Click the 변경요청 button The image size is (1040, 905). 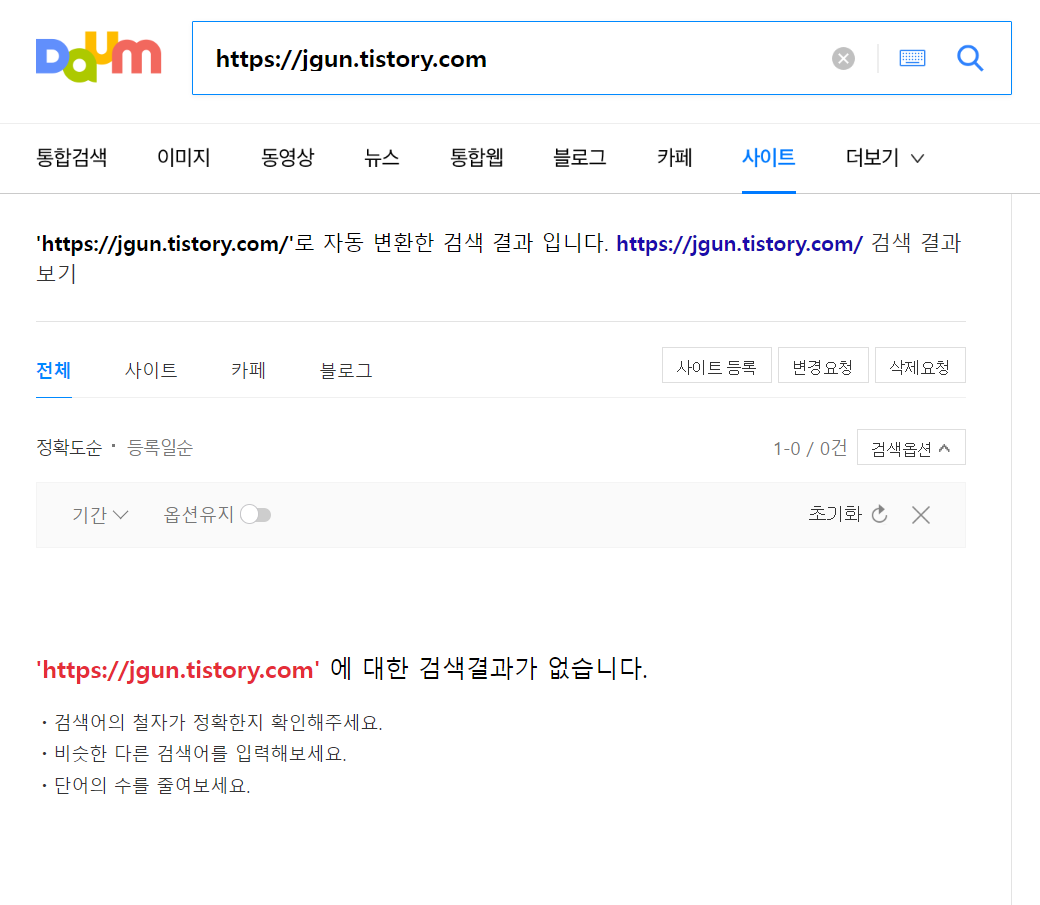pos(822,366)
